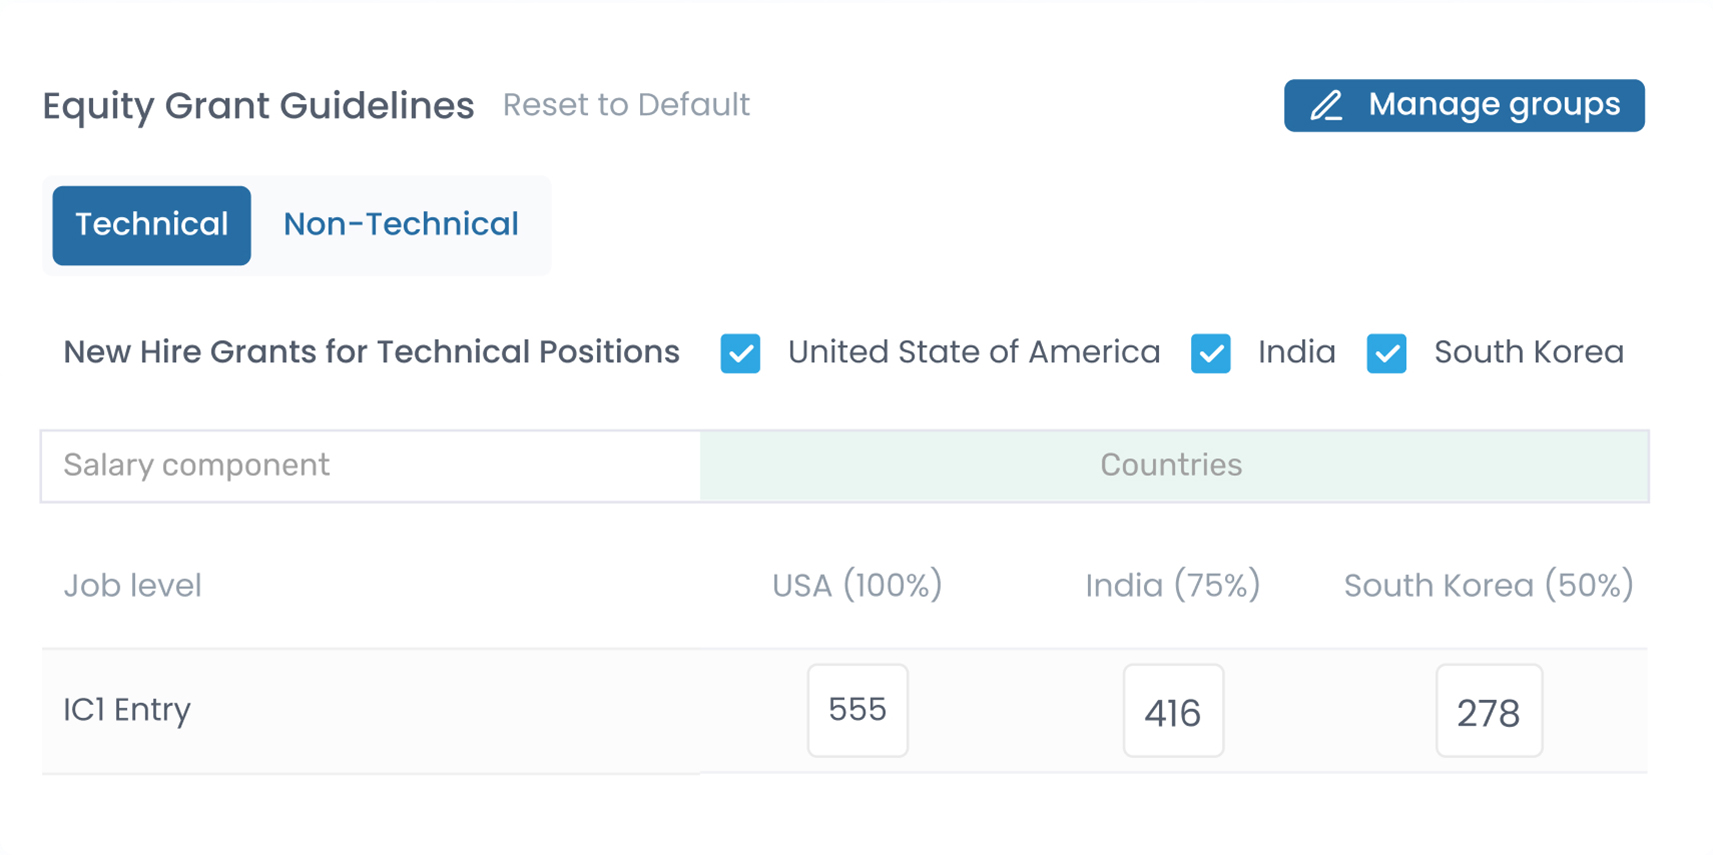
Task: Uncheck United State of America checkbox
Action: click(x=740, y=353)
